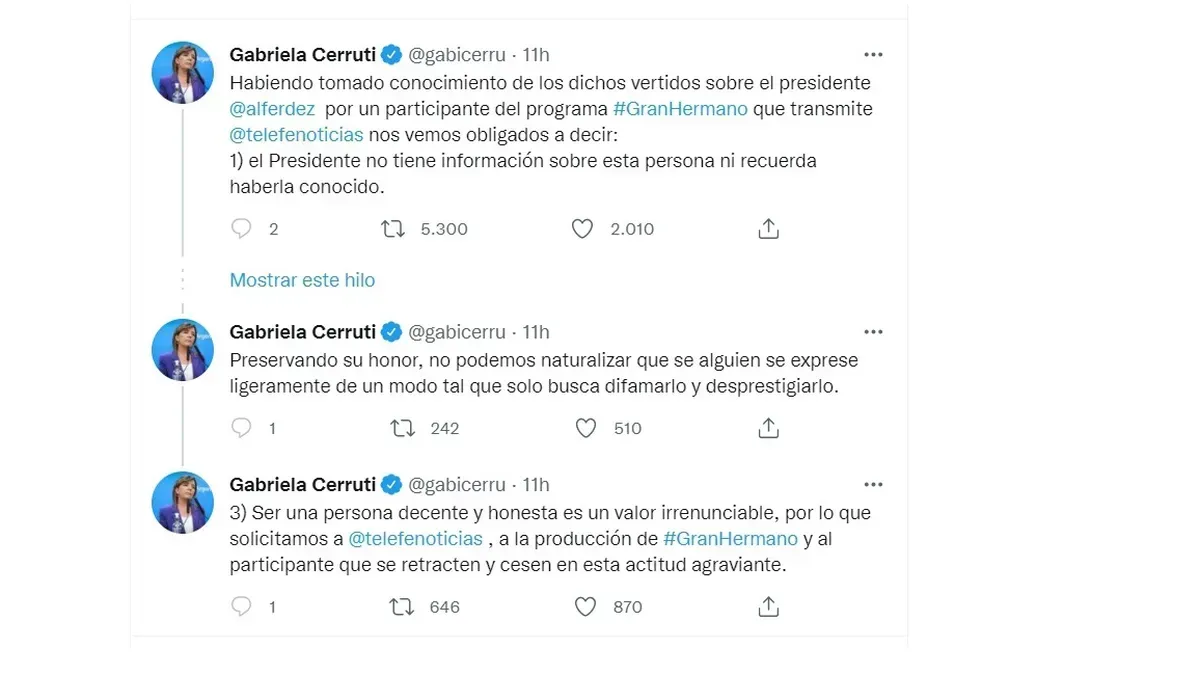Reply to the third tweet about decency

tap(241, 606)
